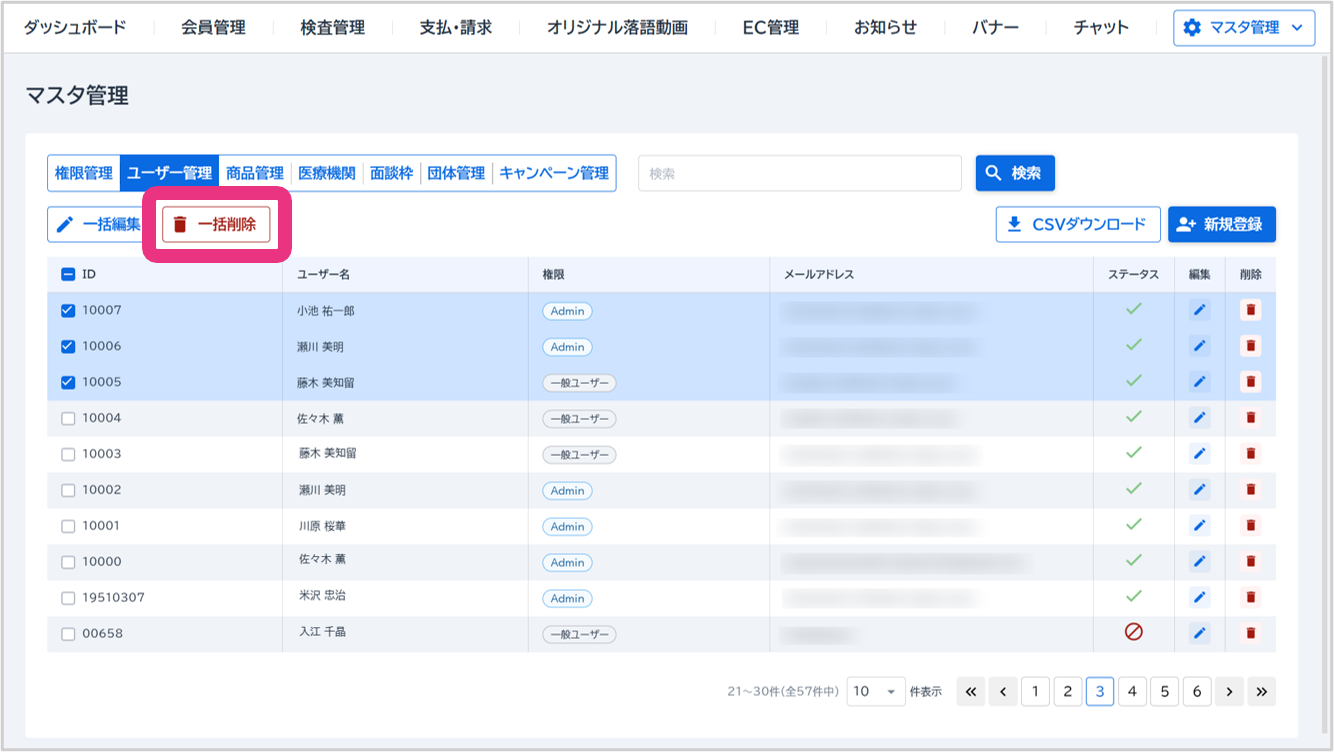The image size is (1334, 752).
Task: Switch to the 商品管理 tab
Action: pos(254,173)
